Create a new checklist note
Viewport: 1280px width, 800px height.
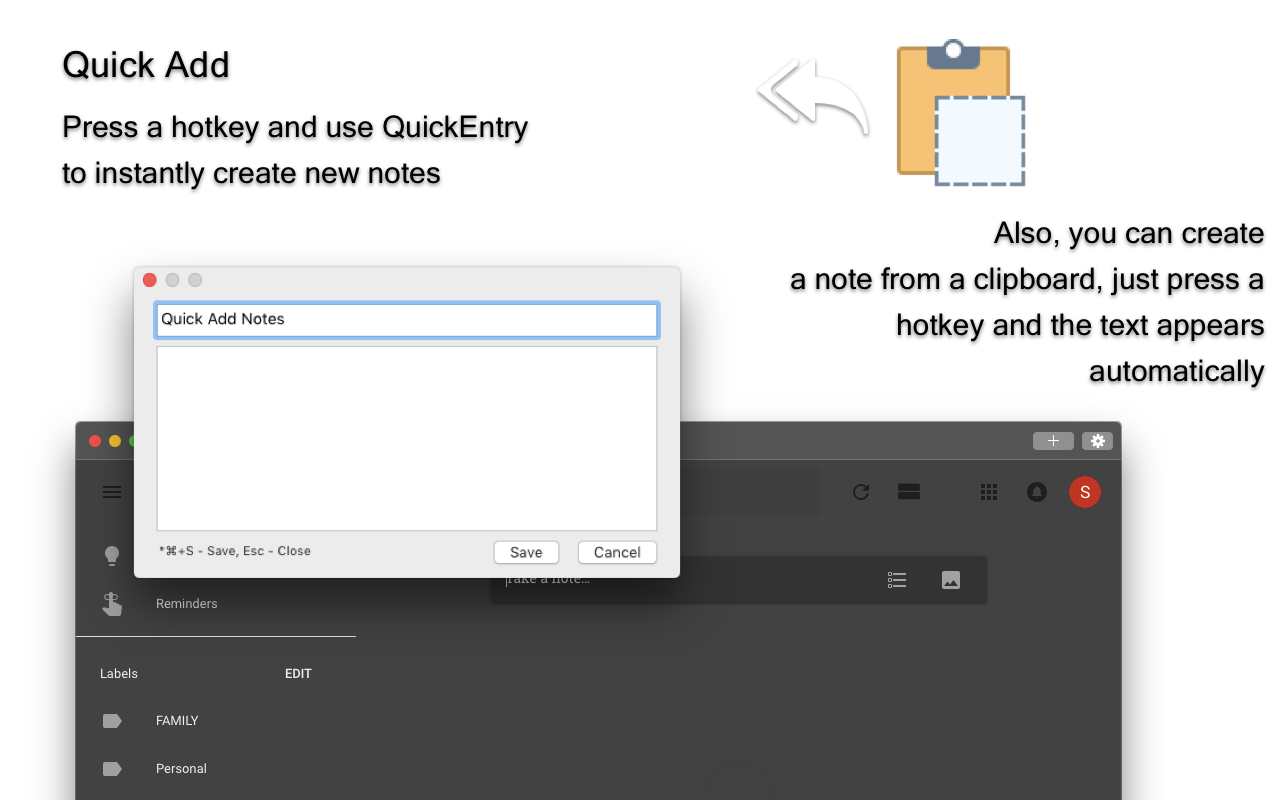coord(896,579)
